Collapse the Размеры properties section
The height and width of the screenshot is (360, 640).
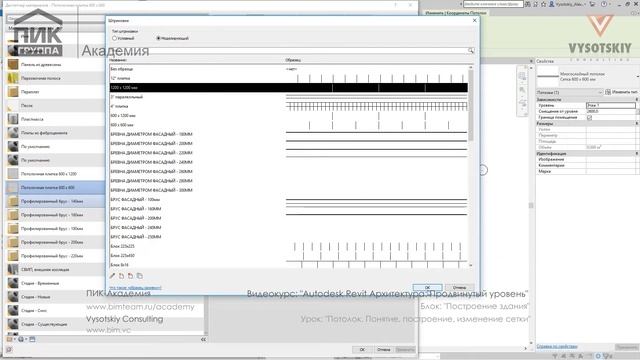(637, 123)
